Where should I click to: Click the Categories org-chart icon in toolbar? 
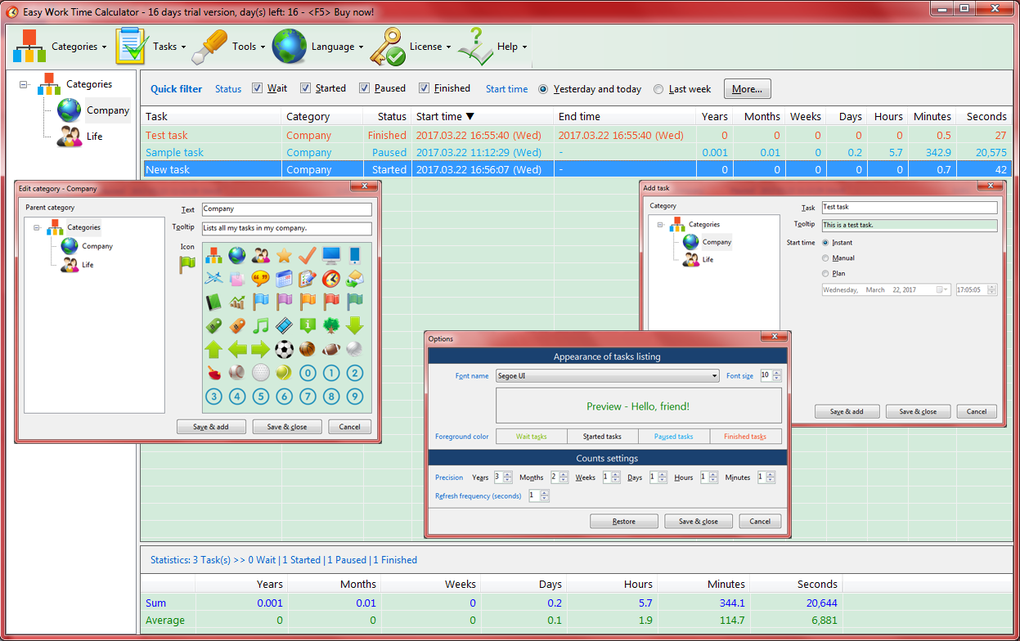click(29, 46)
